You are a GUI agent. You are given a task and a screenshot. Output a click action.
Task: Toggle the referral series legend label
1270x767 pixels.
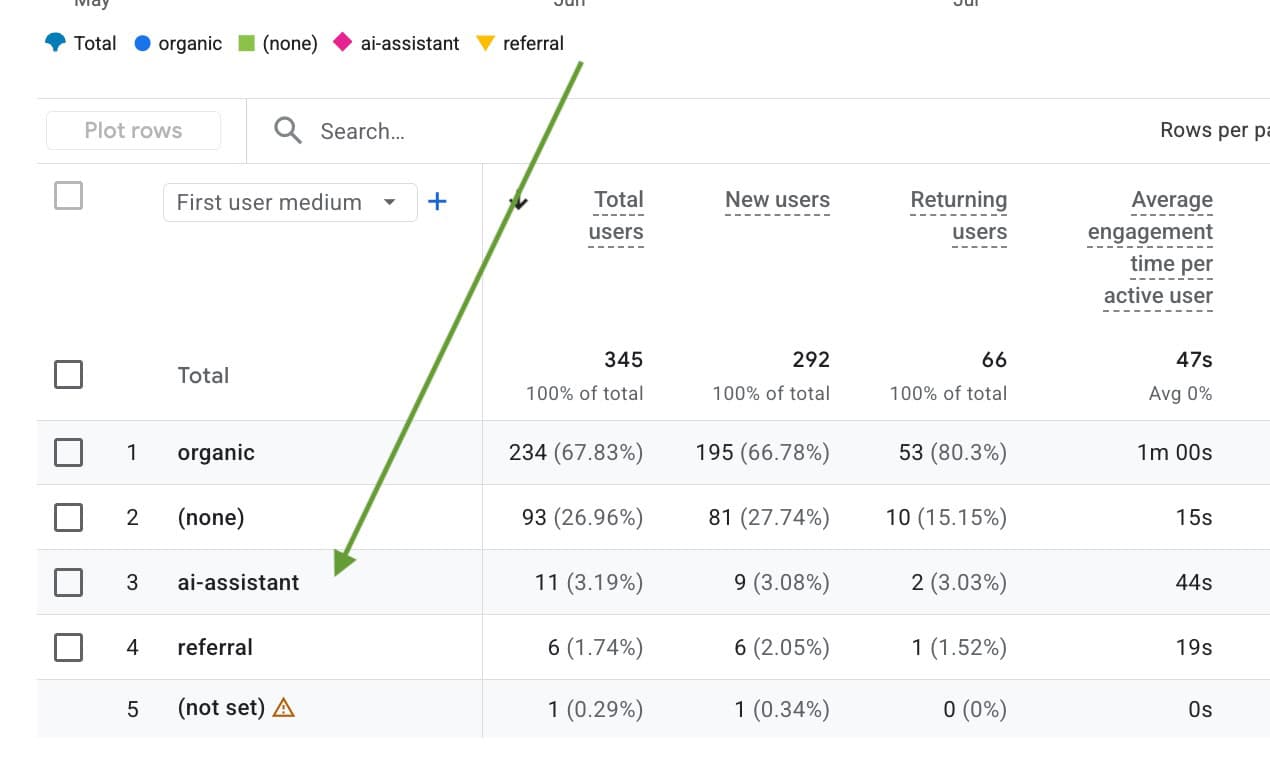(x=534, y=43)
